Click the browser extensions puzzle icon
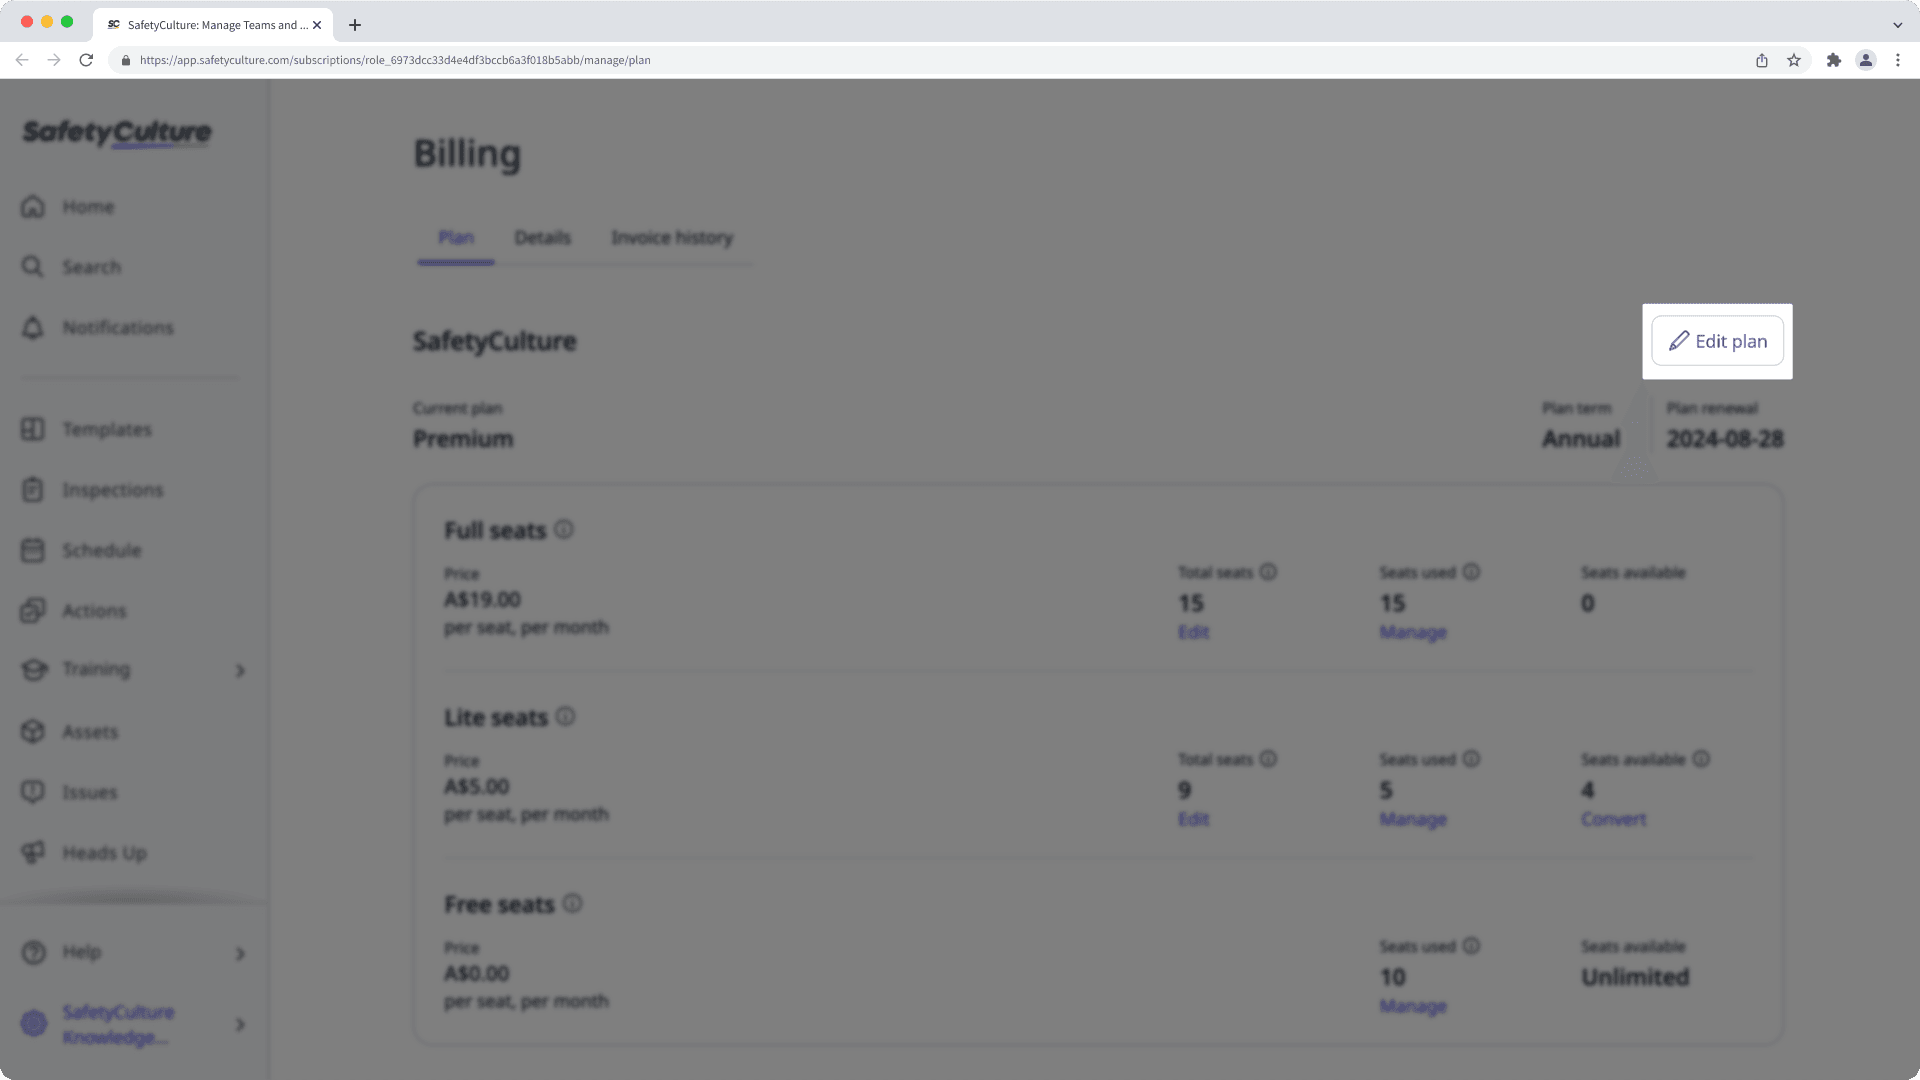Screen dimensions: 1920x1080 coord(1835,60)
